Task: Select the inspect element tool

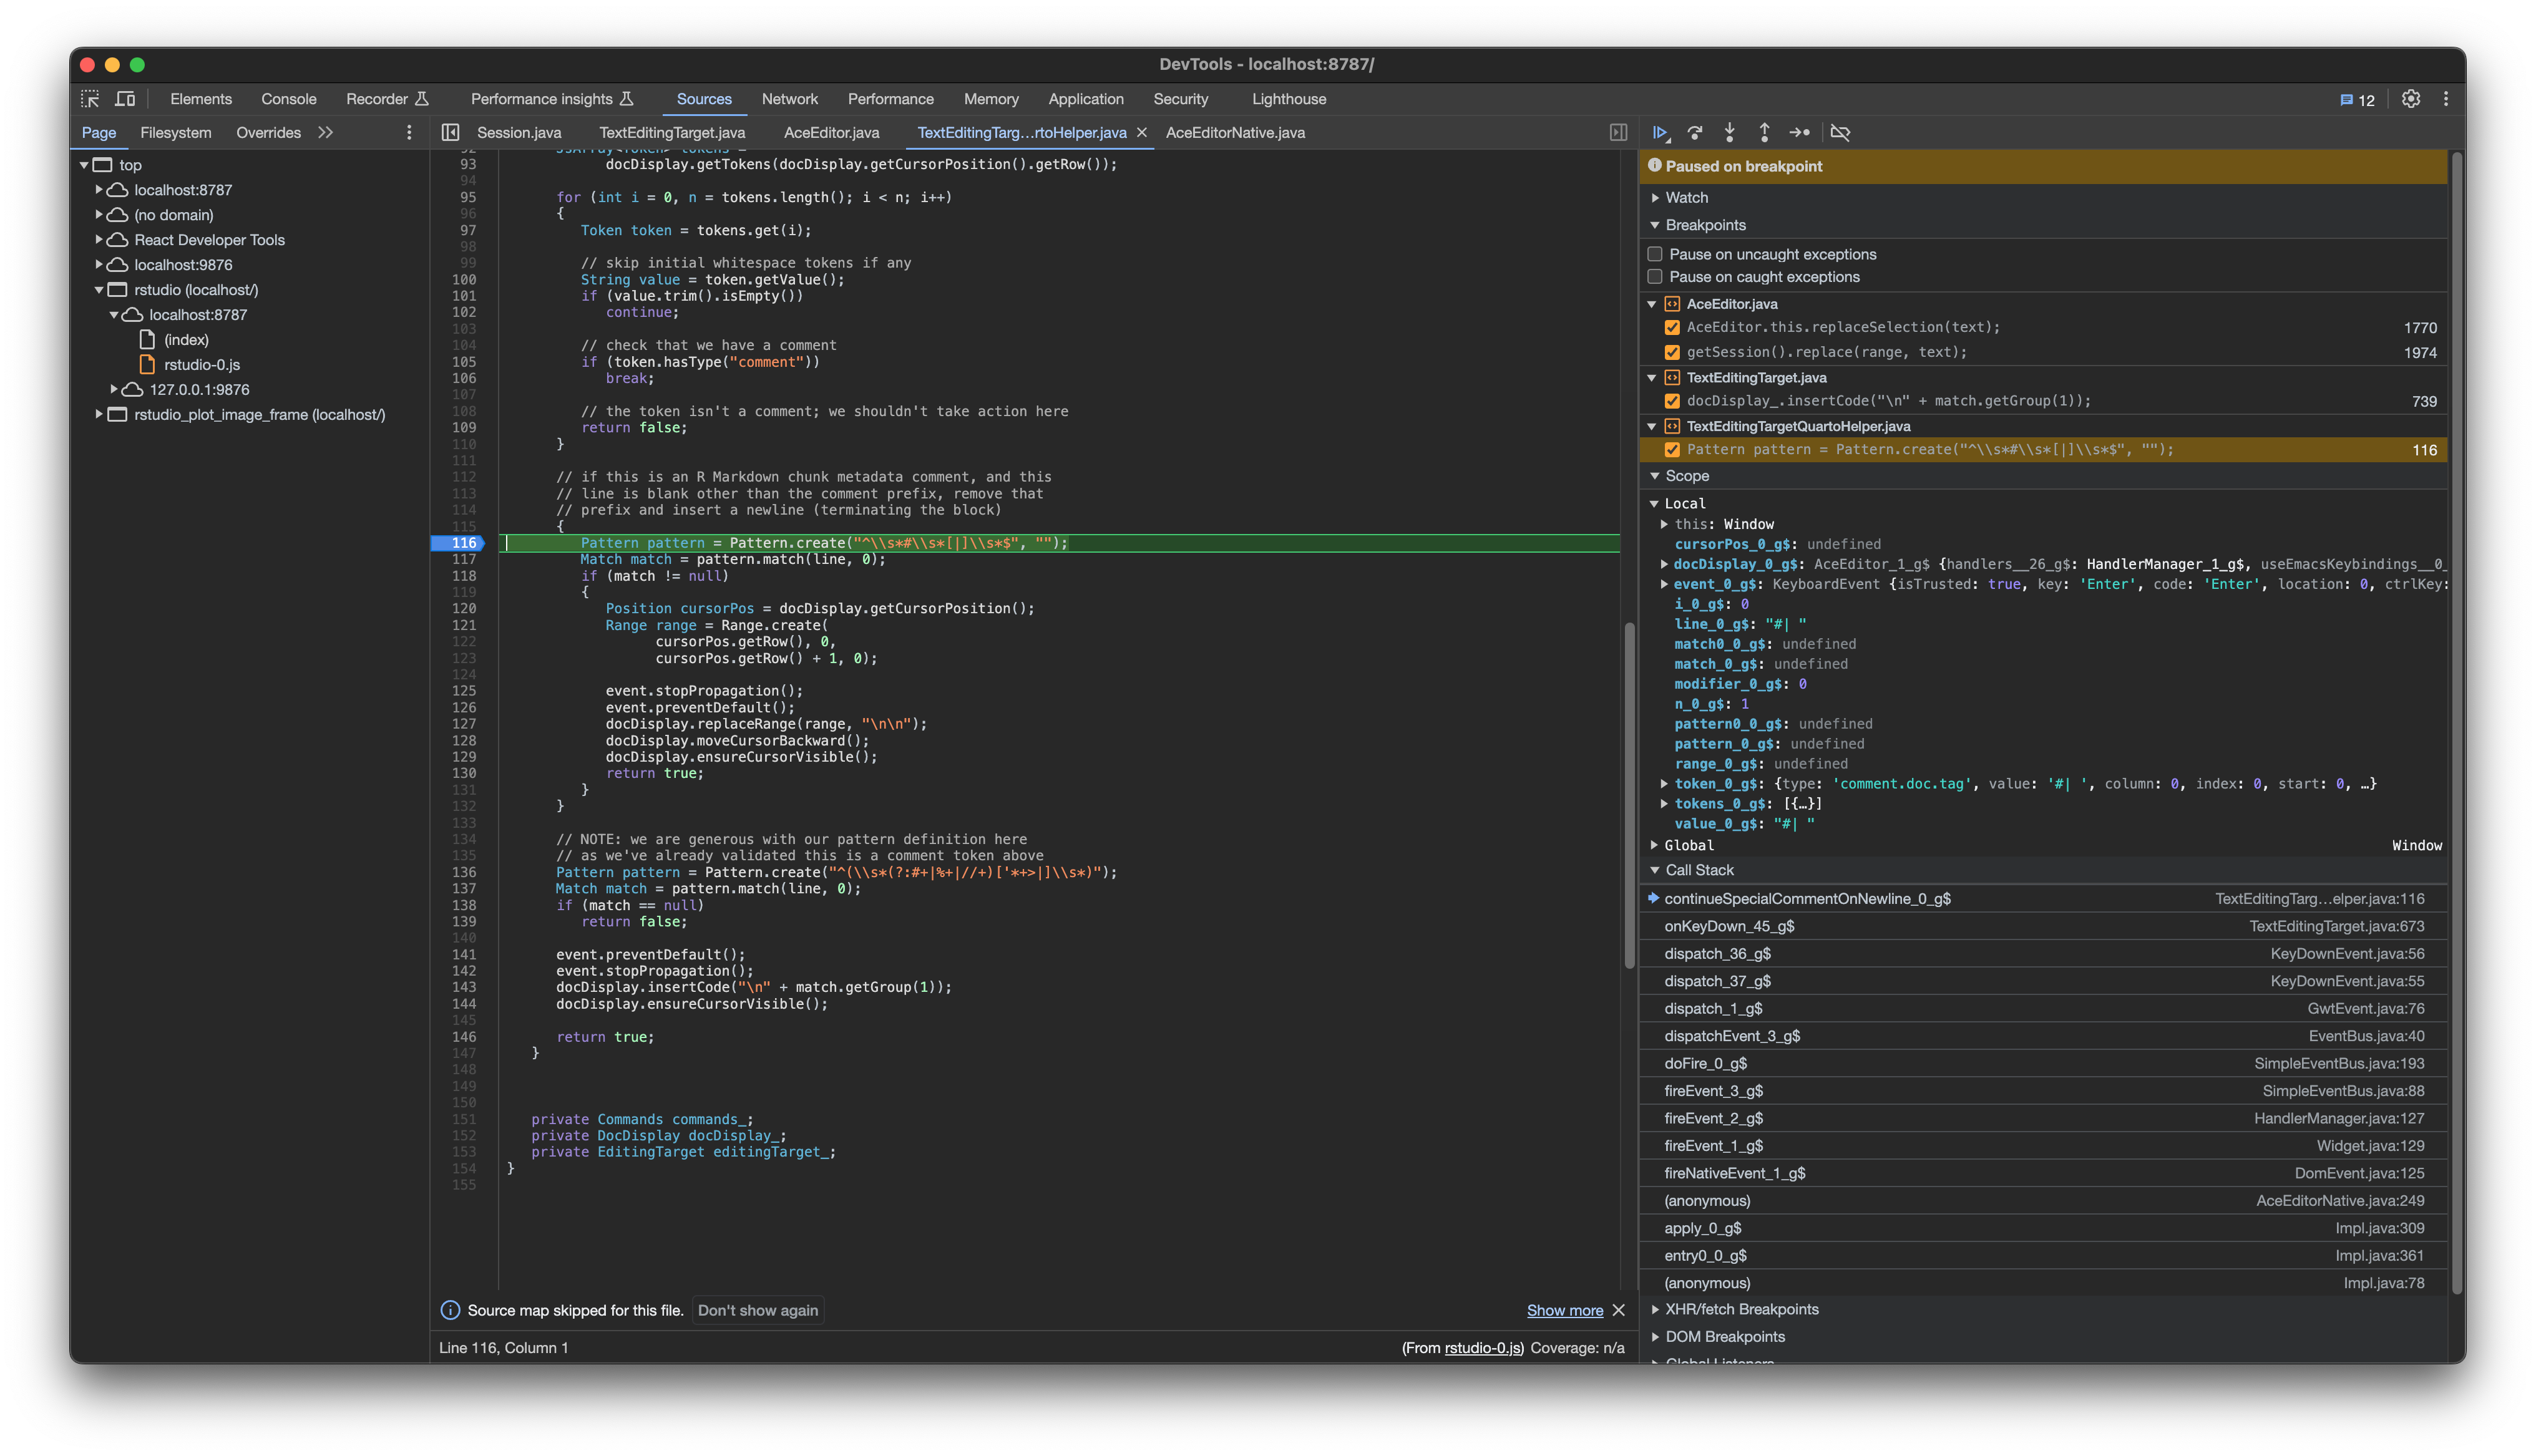Action: pos(89,99)
